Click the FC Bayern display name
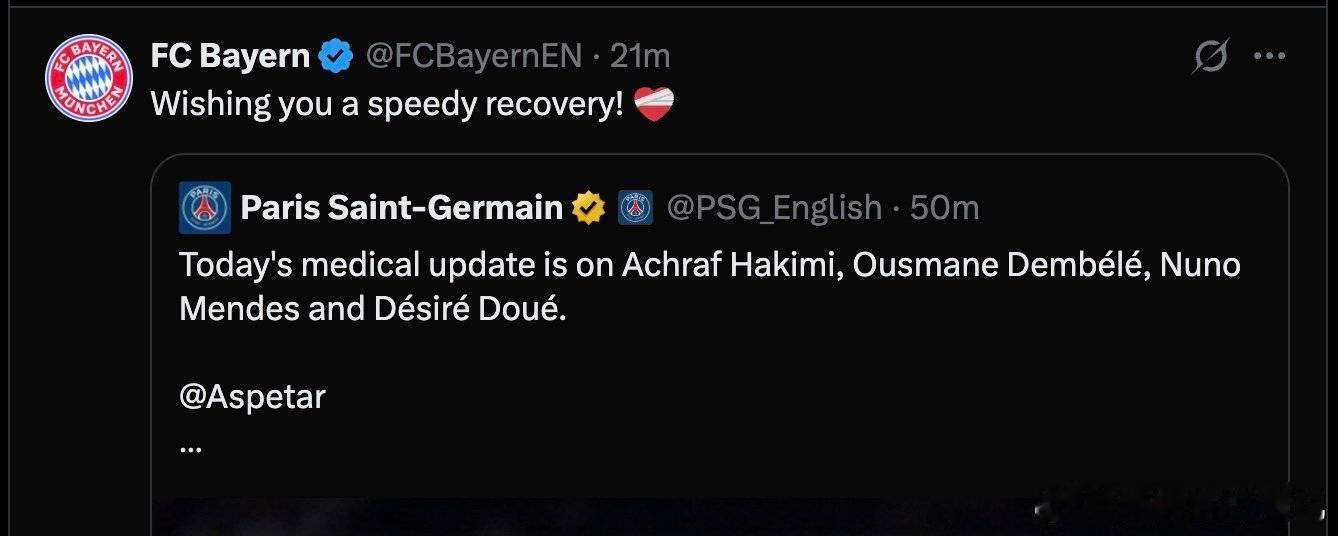Screen dimensions: 1338x536 (x=230, y=56)
